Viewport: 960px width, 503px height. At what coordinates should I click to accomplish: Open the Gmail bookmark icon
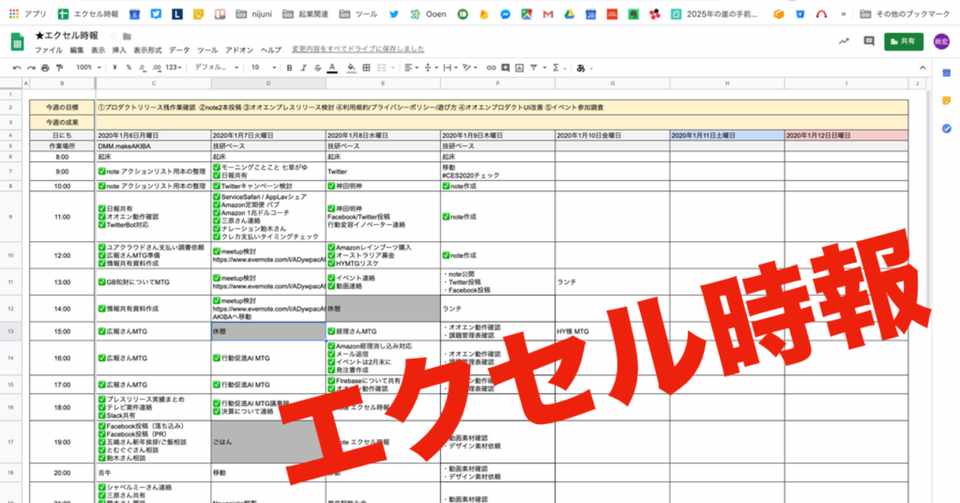[x=548, y=13]
